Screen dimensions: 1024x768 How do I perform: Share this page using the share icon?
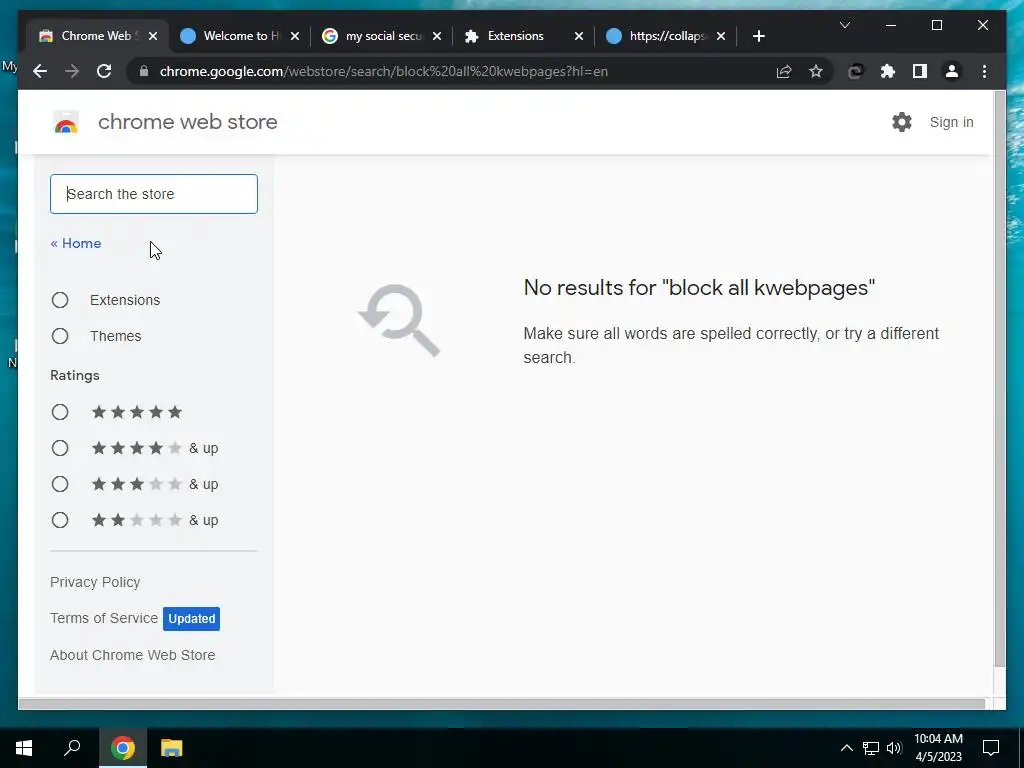pos(784,71)
